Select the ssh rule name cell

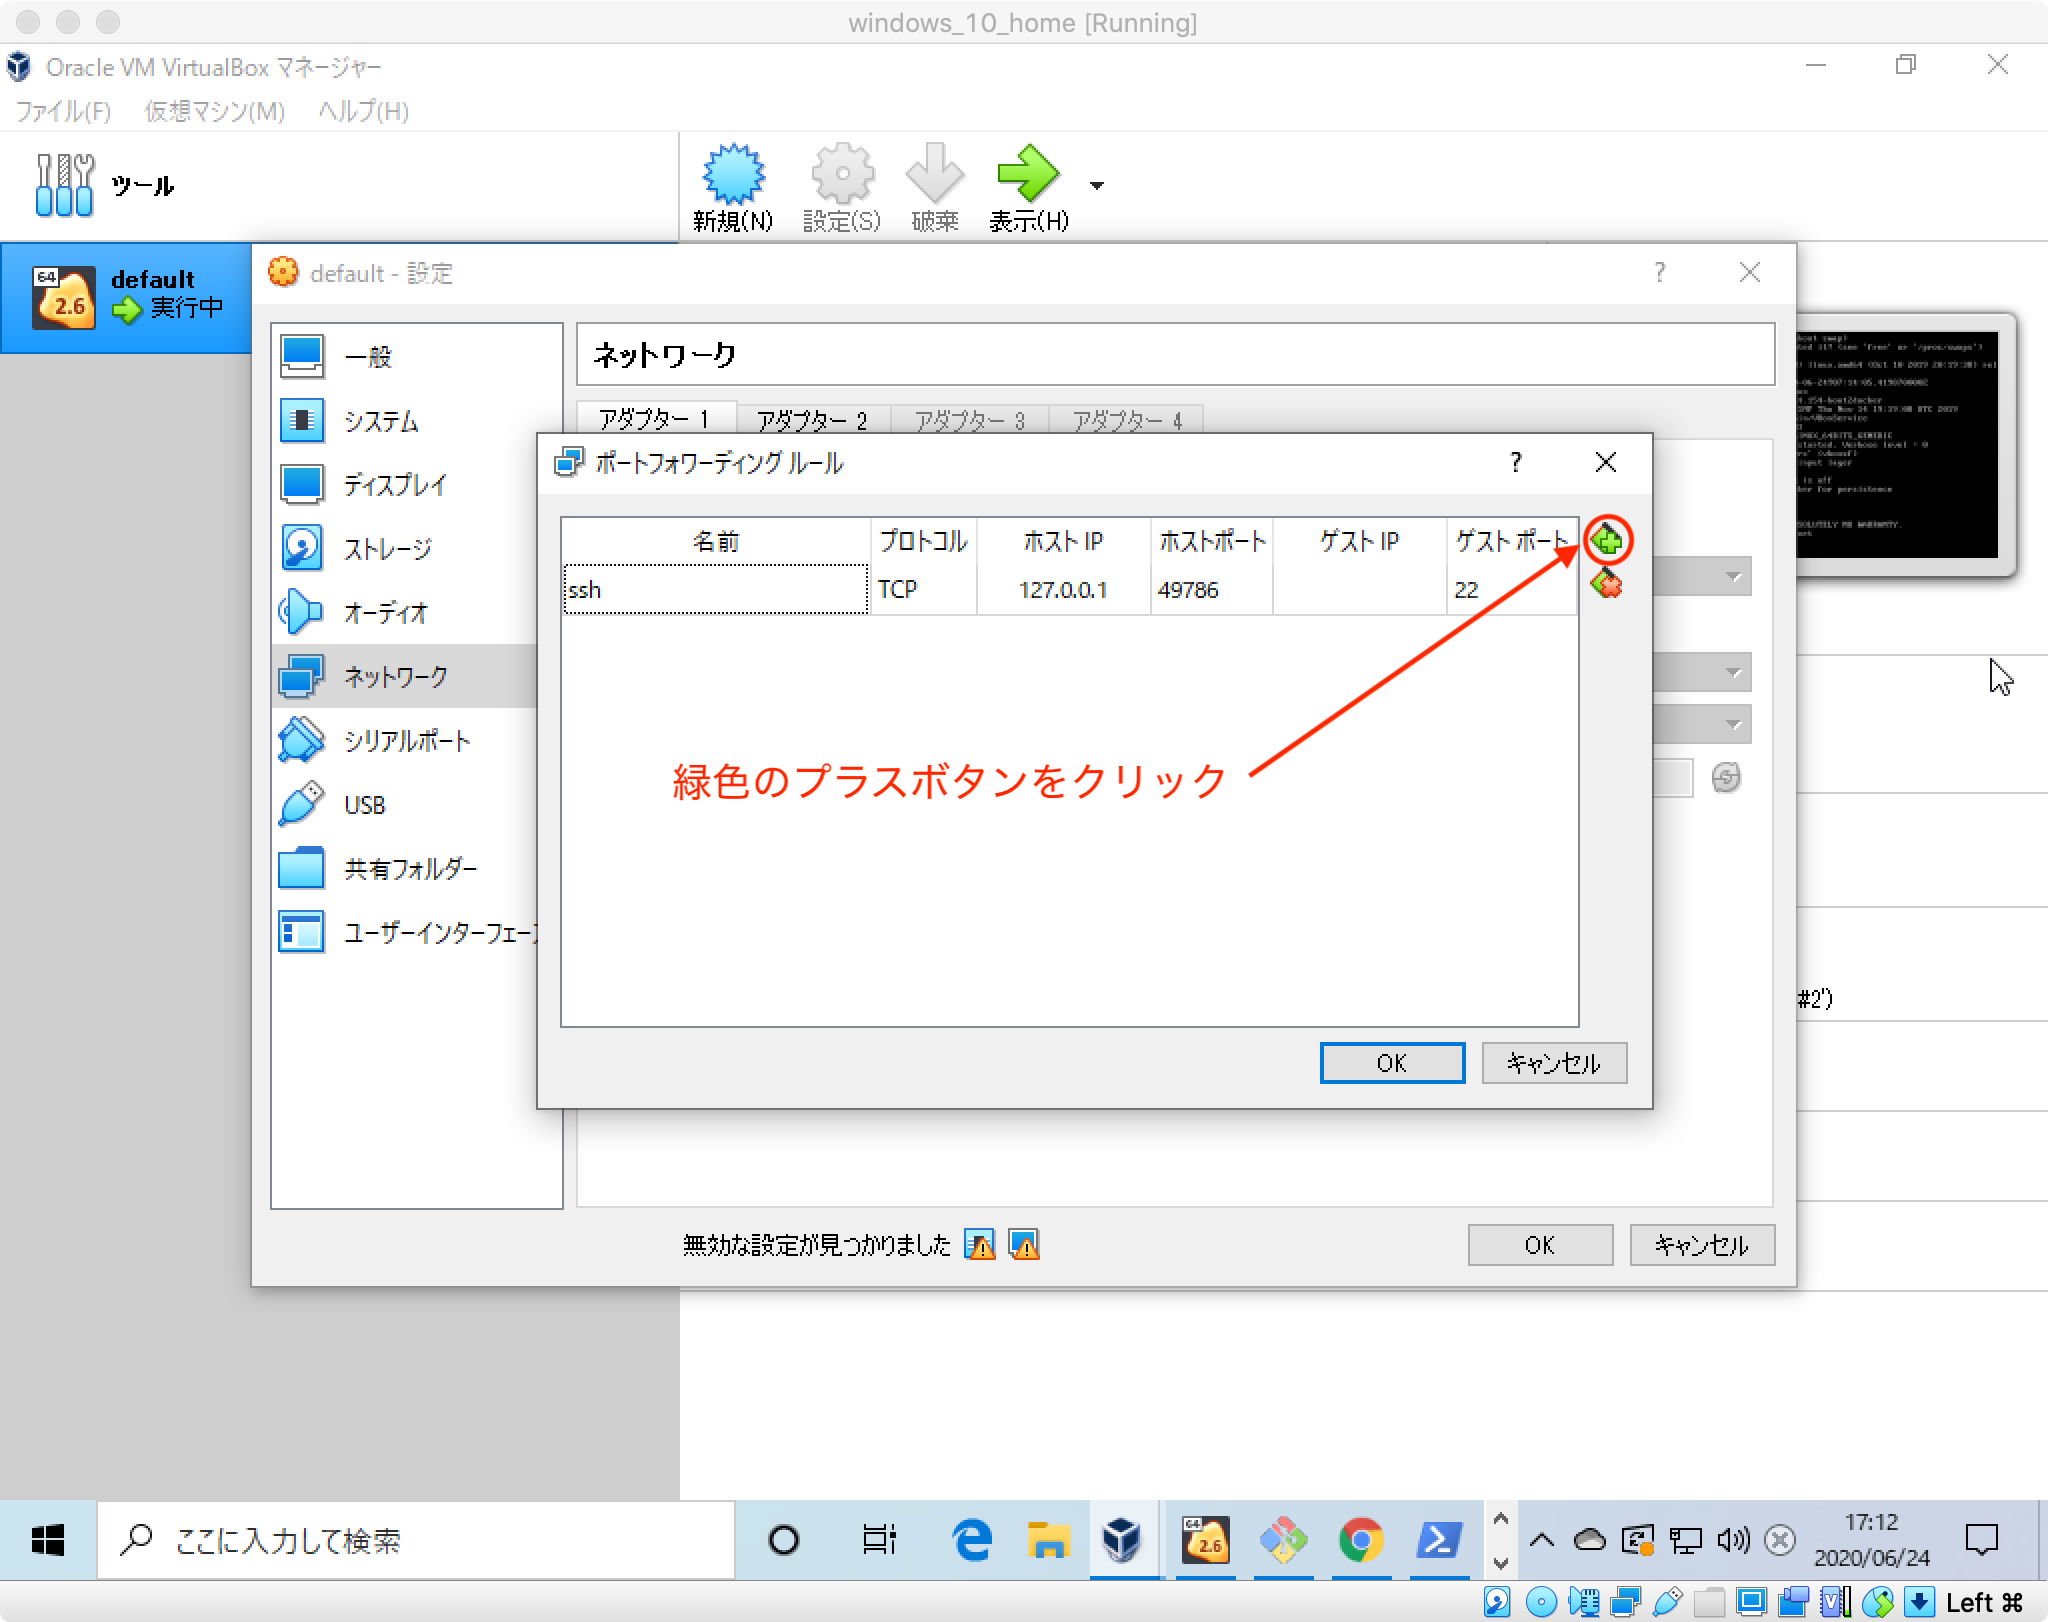714,590
